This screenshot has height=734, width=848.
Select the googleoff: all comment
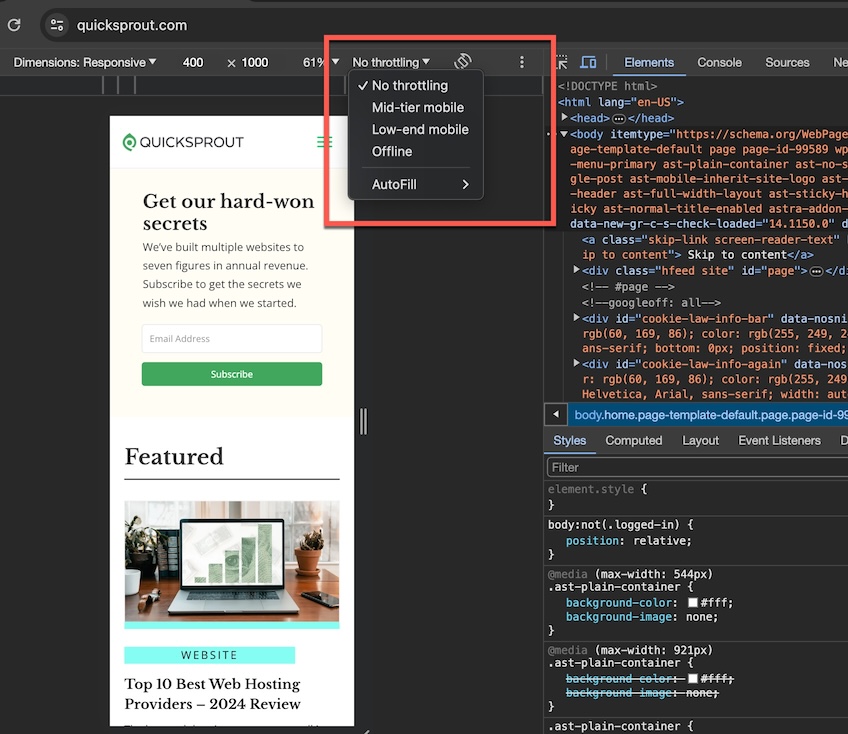point(651,303)
